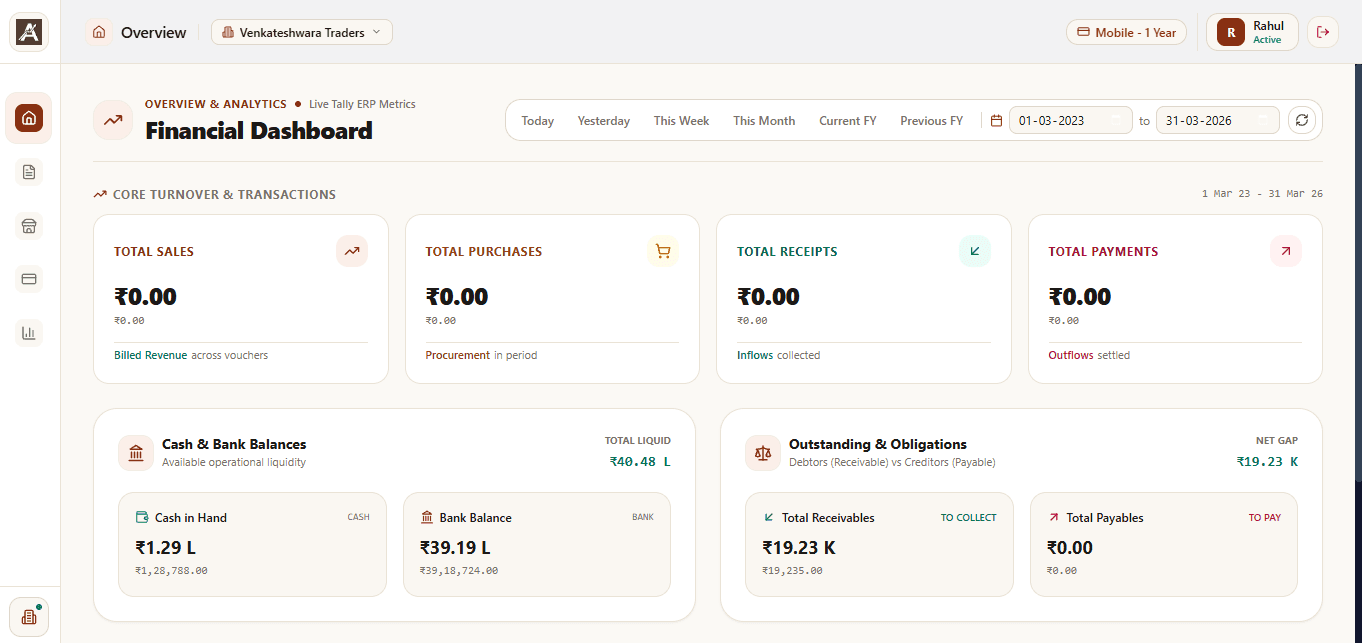Click the Core Turnover & Transactions heading
The image size is (1362, 643).
click(224, 194)
